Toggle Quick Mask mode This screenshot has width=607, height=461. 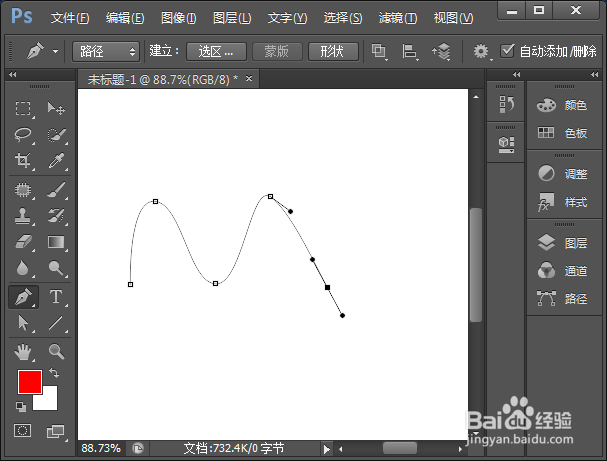(22, 430)
